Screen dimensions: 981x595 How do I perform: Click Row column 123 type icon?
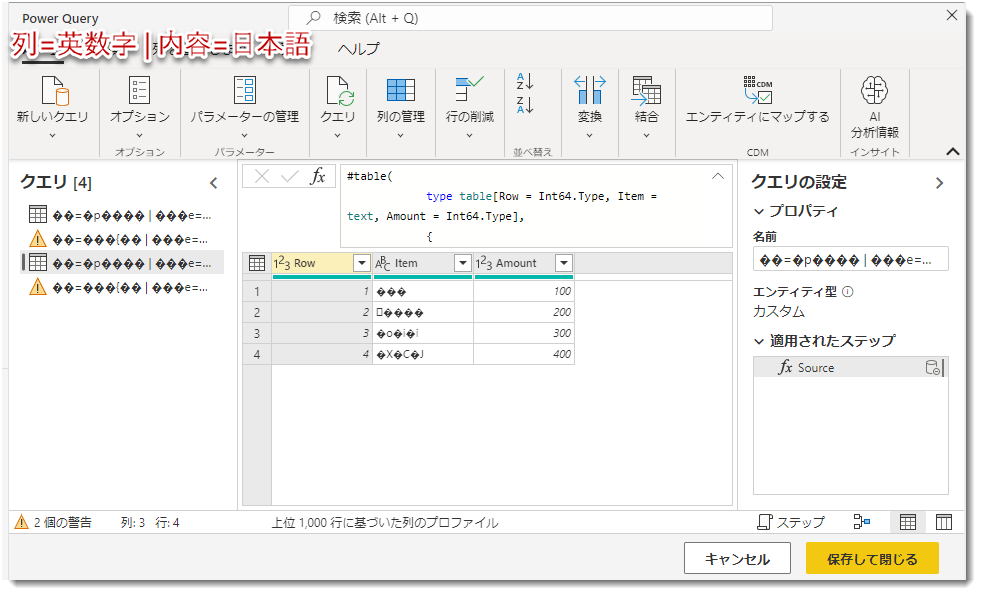(282, 263)
